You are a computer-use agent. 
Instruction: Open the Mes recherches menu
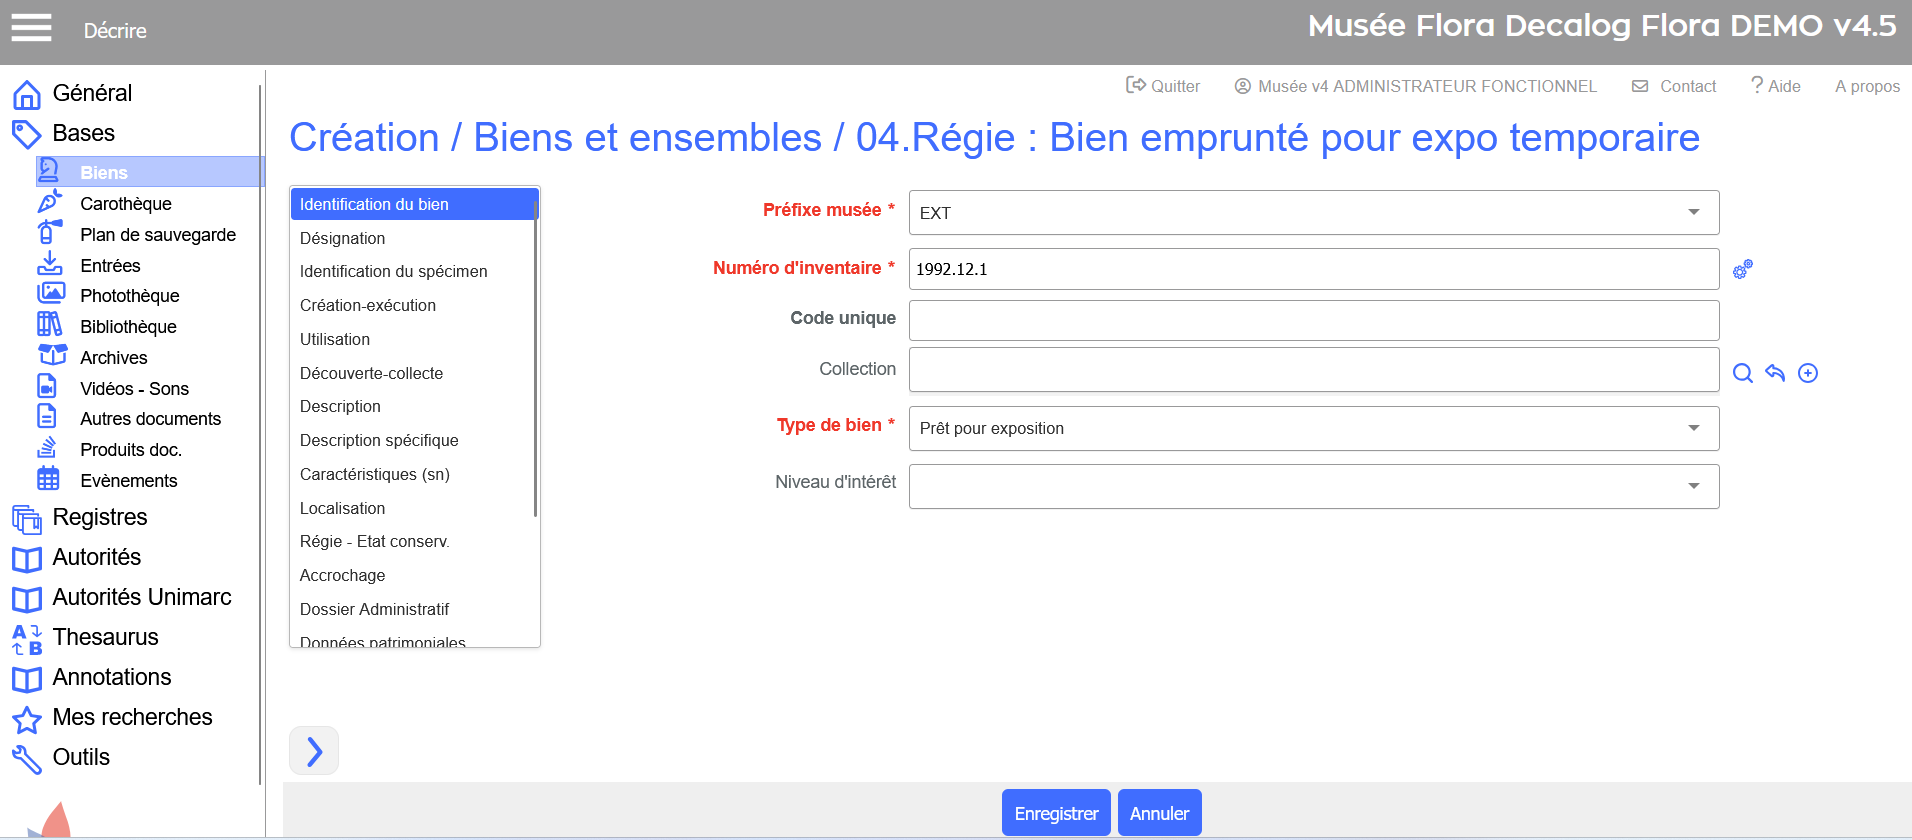[x=132, y=717]
